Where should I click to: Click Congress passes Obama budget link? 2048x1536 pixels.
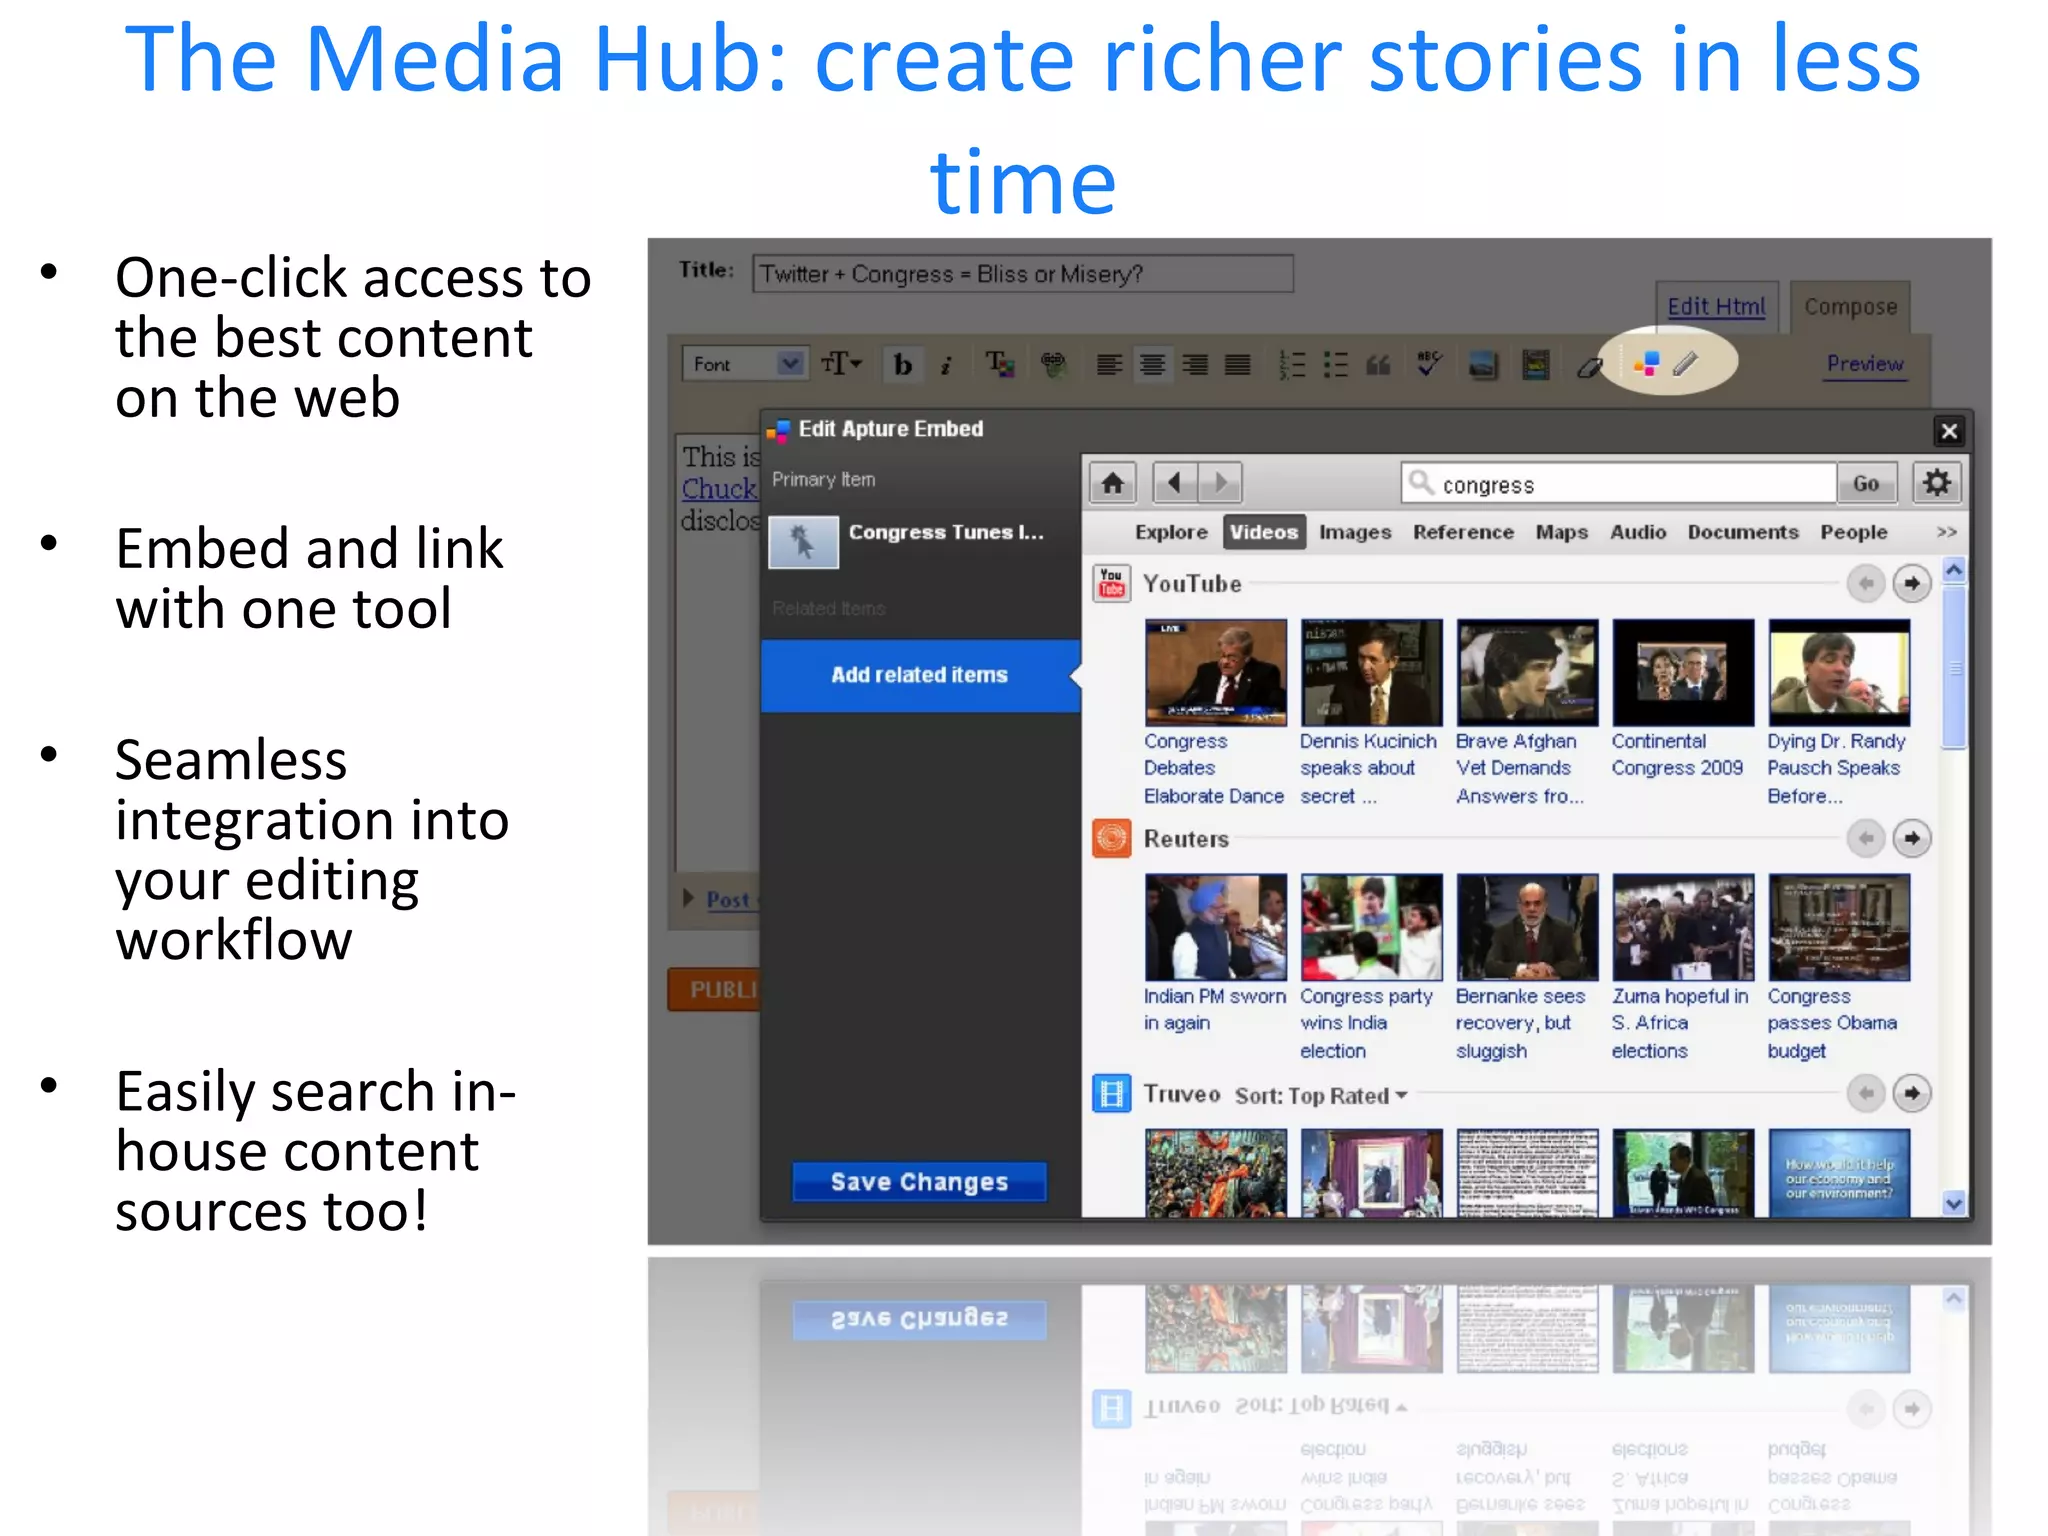coord(1832,1023)
